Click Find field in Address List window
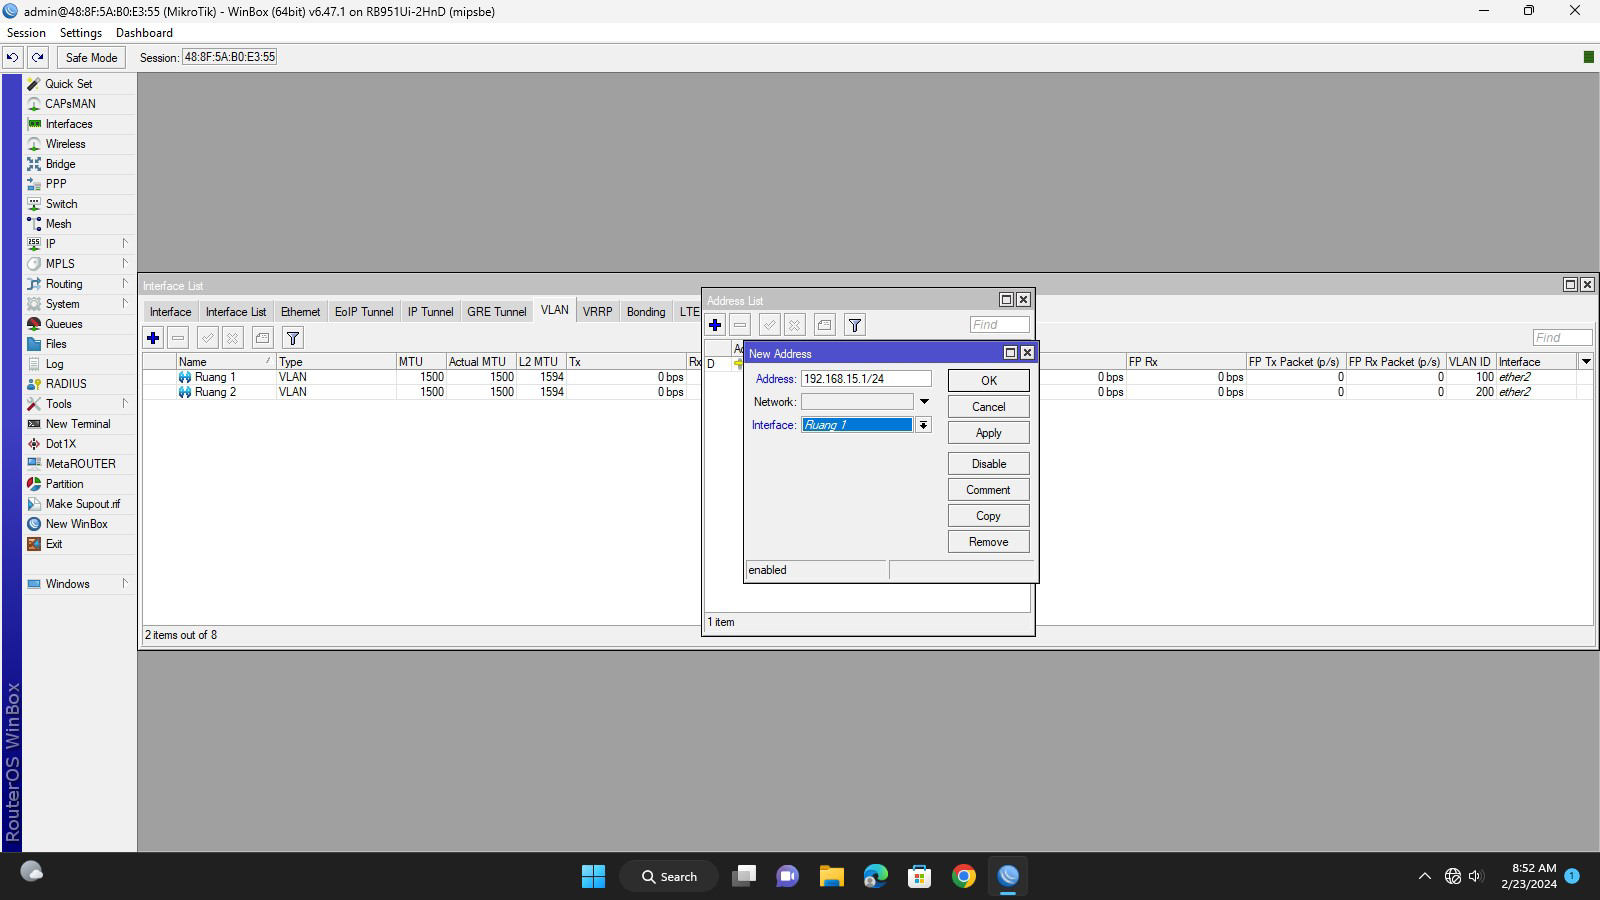The width and height of the screenshot is (1600, 900). [x=999, y=325]
